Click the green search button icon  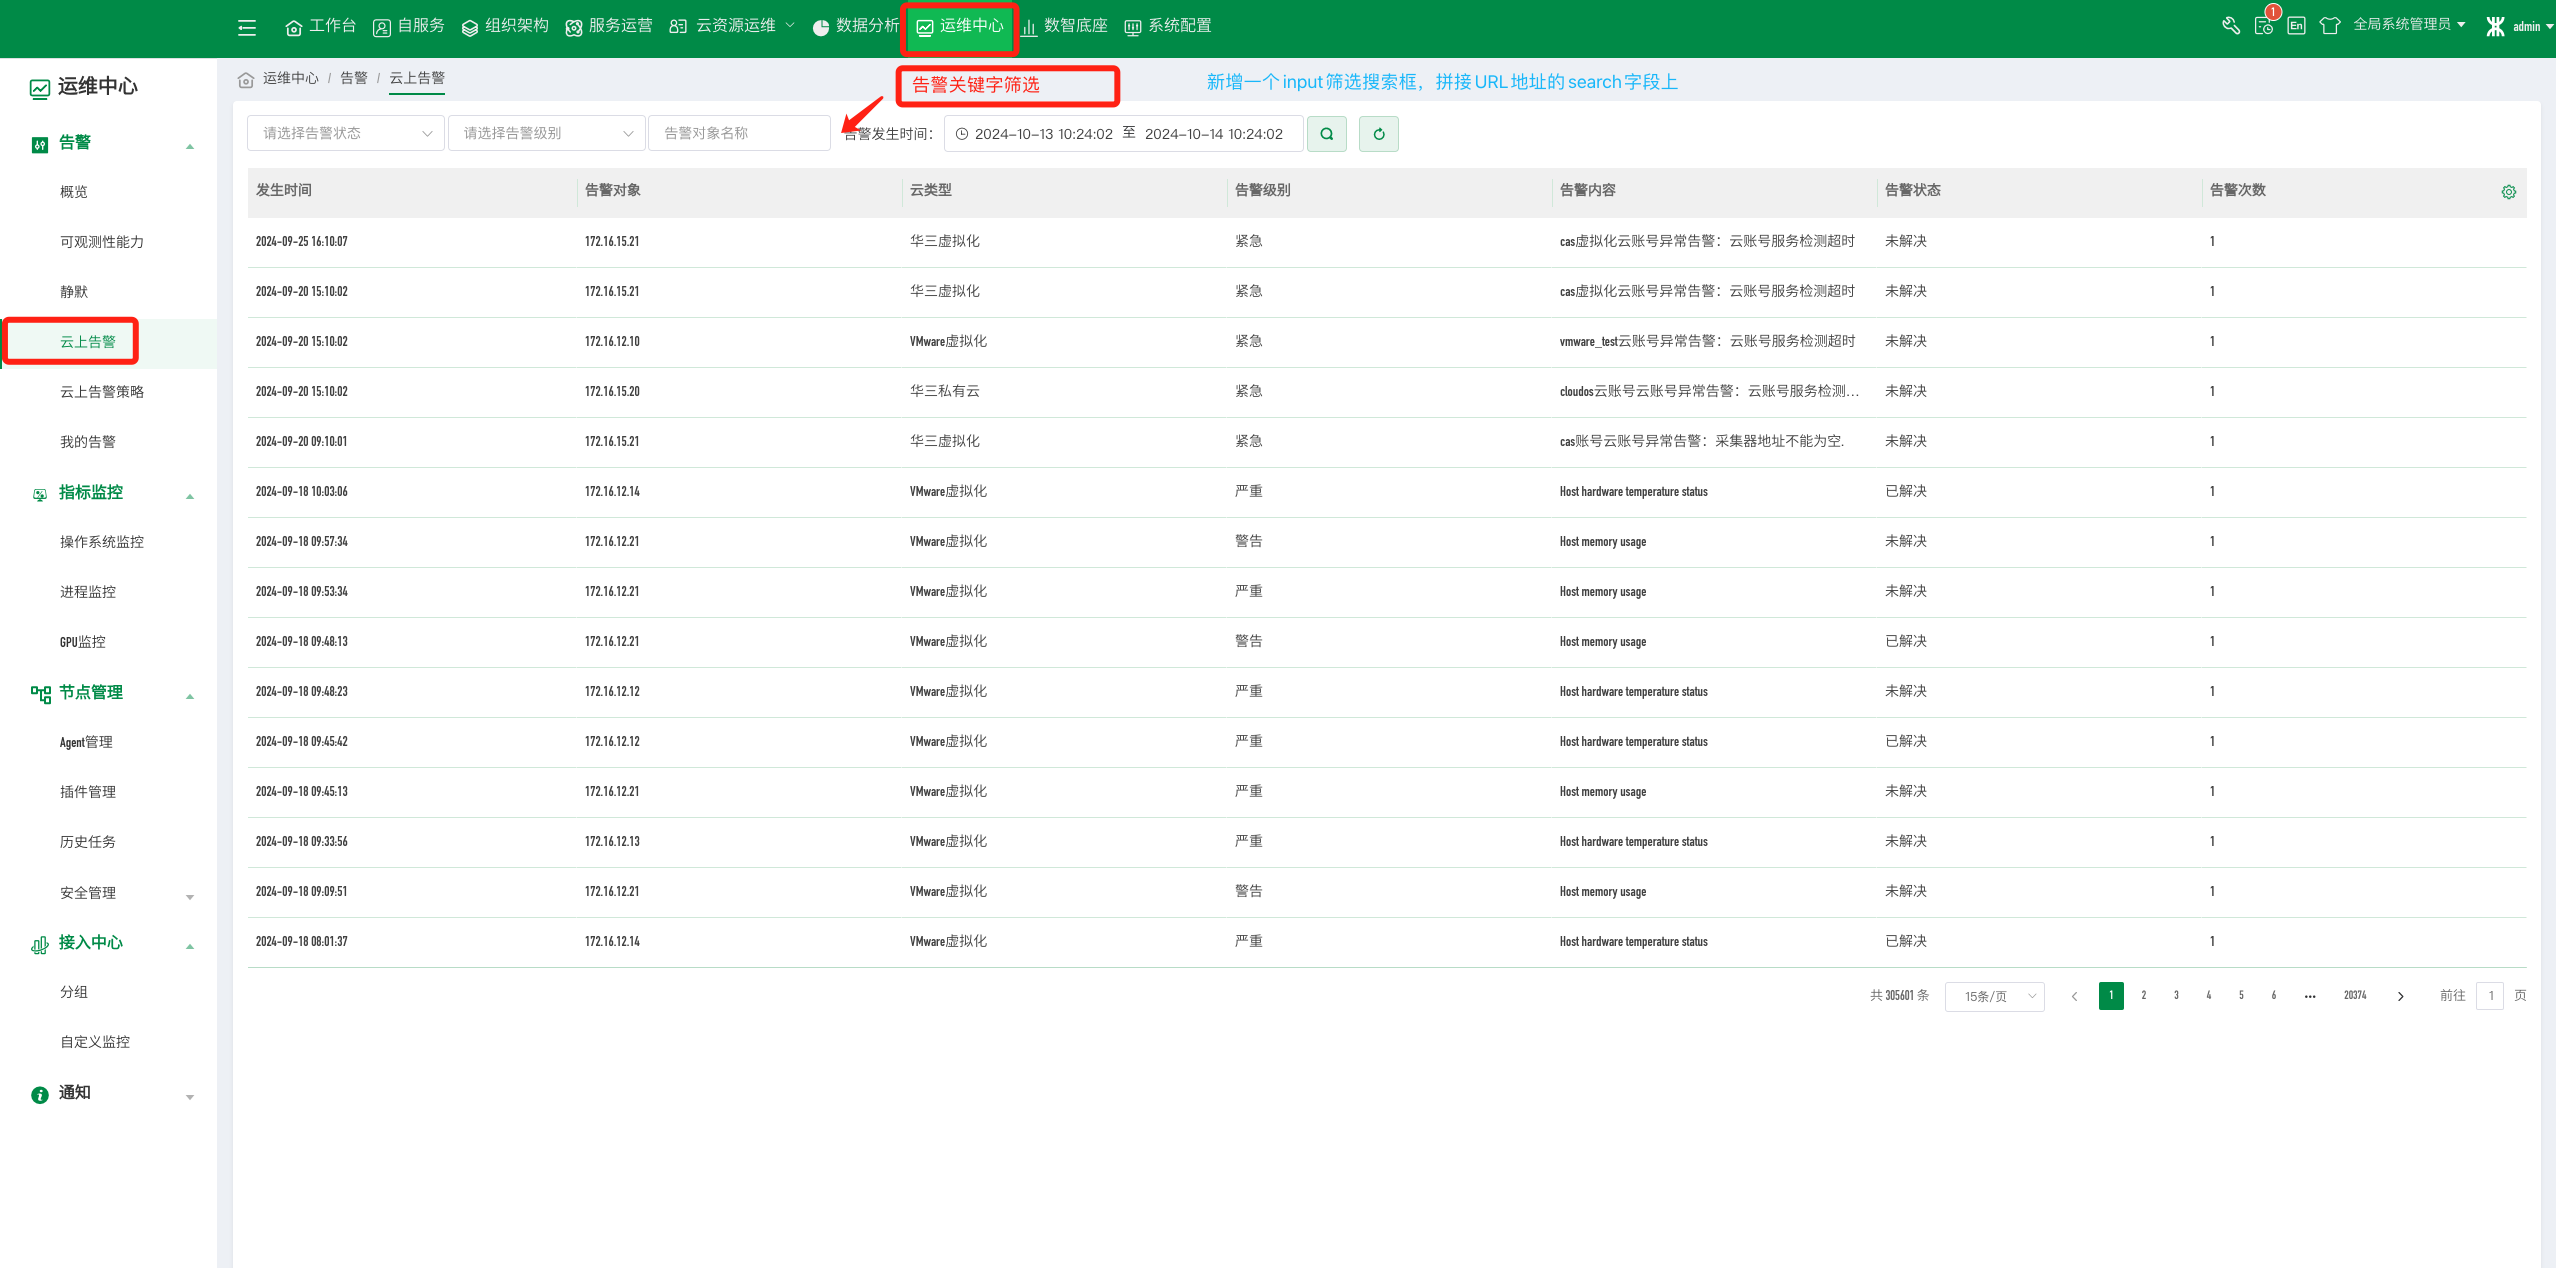(x=1326, y=134)
